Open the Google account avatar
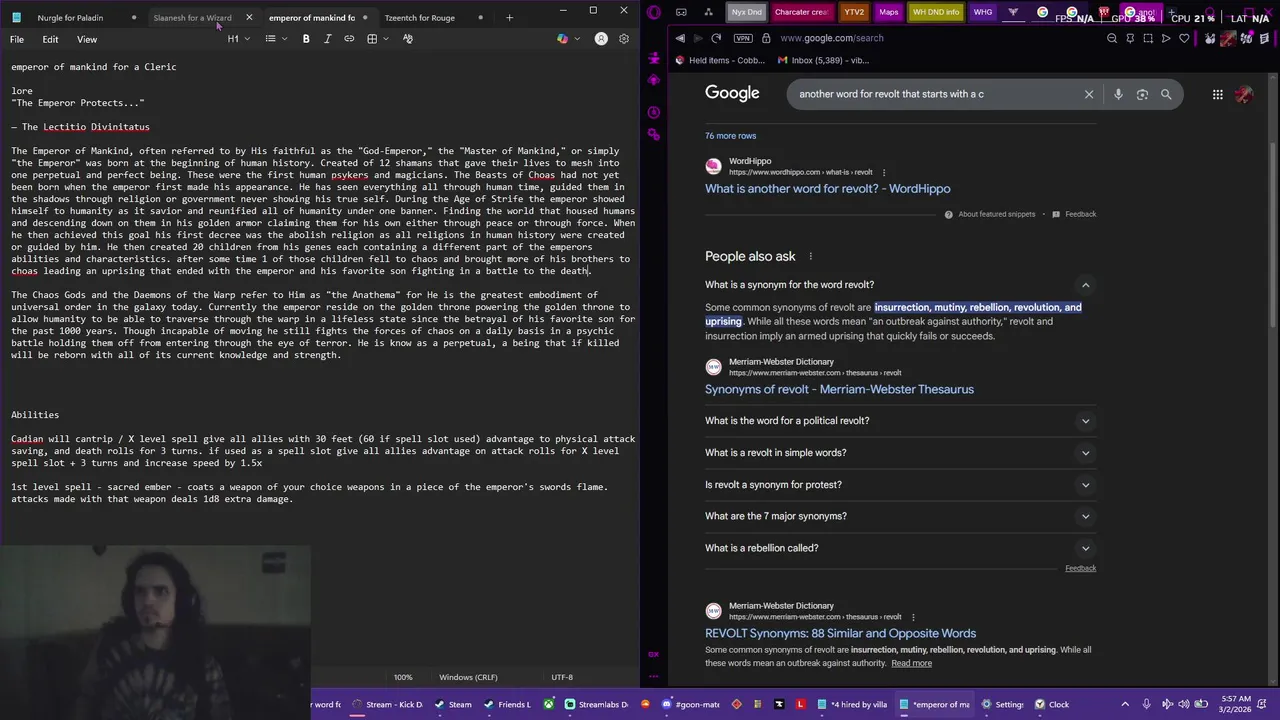Screen dimensions: 1280x720 click(x=1244, y=94)
